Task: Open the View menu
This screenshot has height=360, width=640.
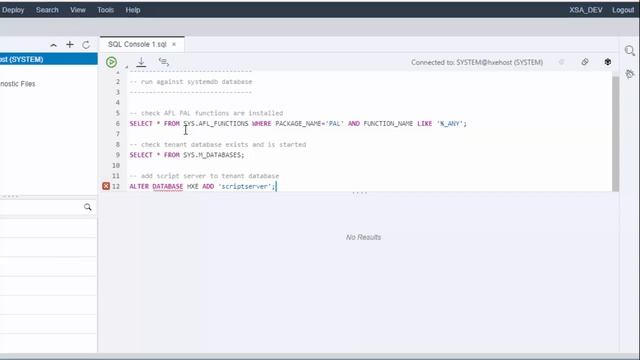Action: 78,10
